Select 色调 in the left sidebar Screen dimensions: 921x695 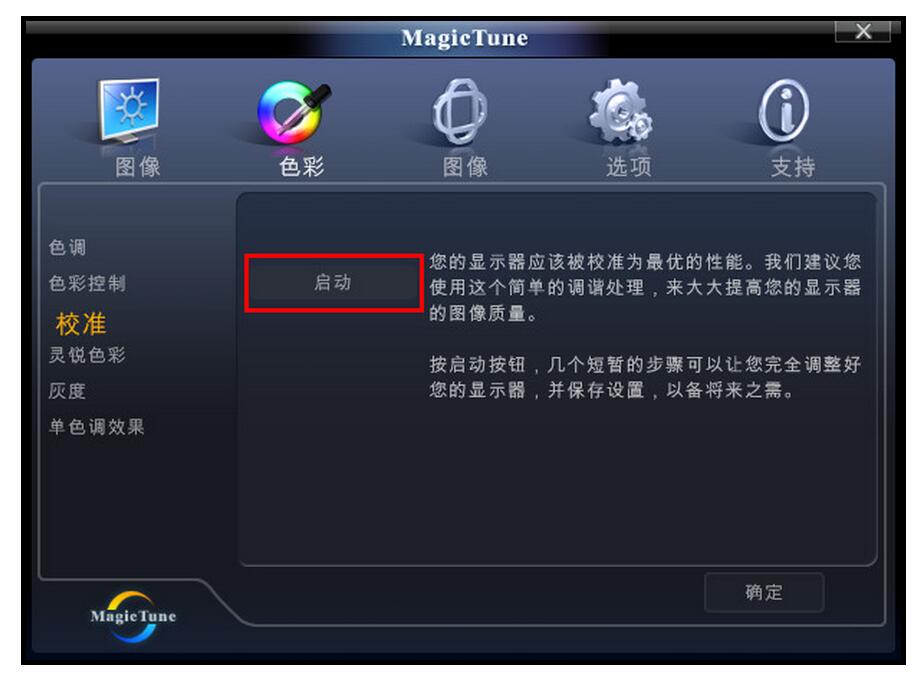(x=68, y=247)
